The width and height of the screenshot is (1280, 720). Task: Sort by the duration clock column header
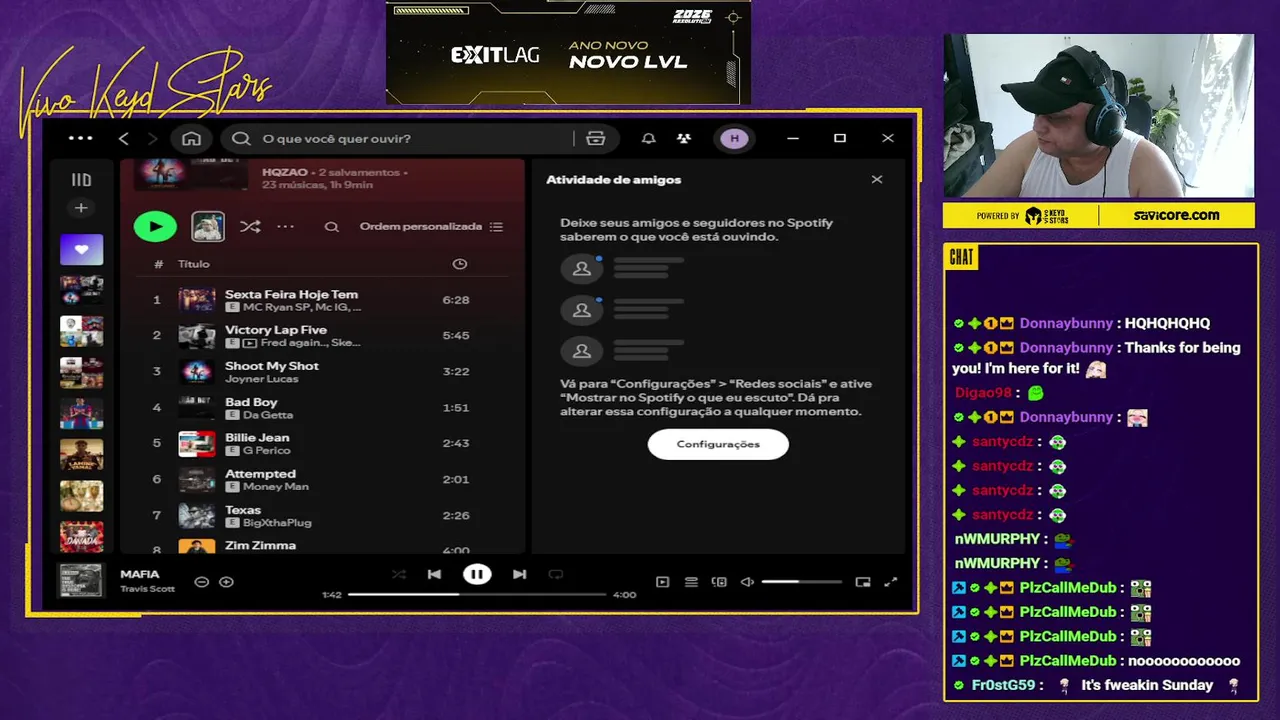point(460,264)
